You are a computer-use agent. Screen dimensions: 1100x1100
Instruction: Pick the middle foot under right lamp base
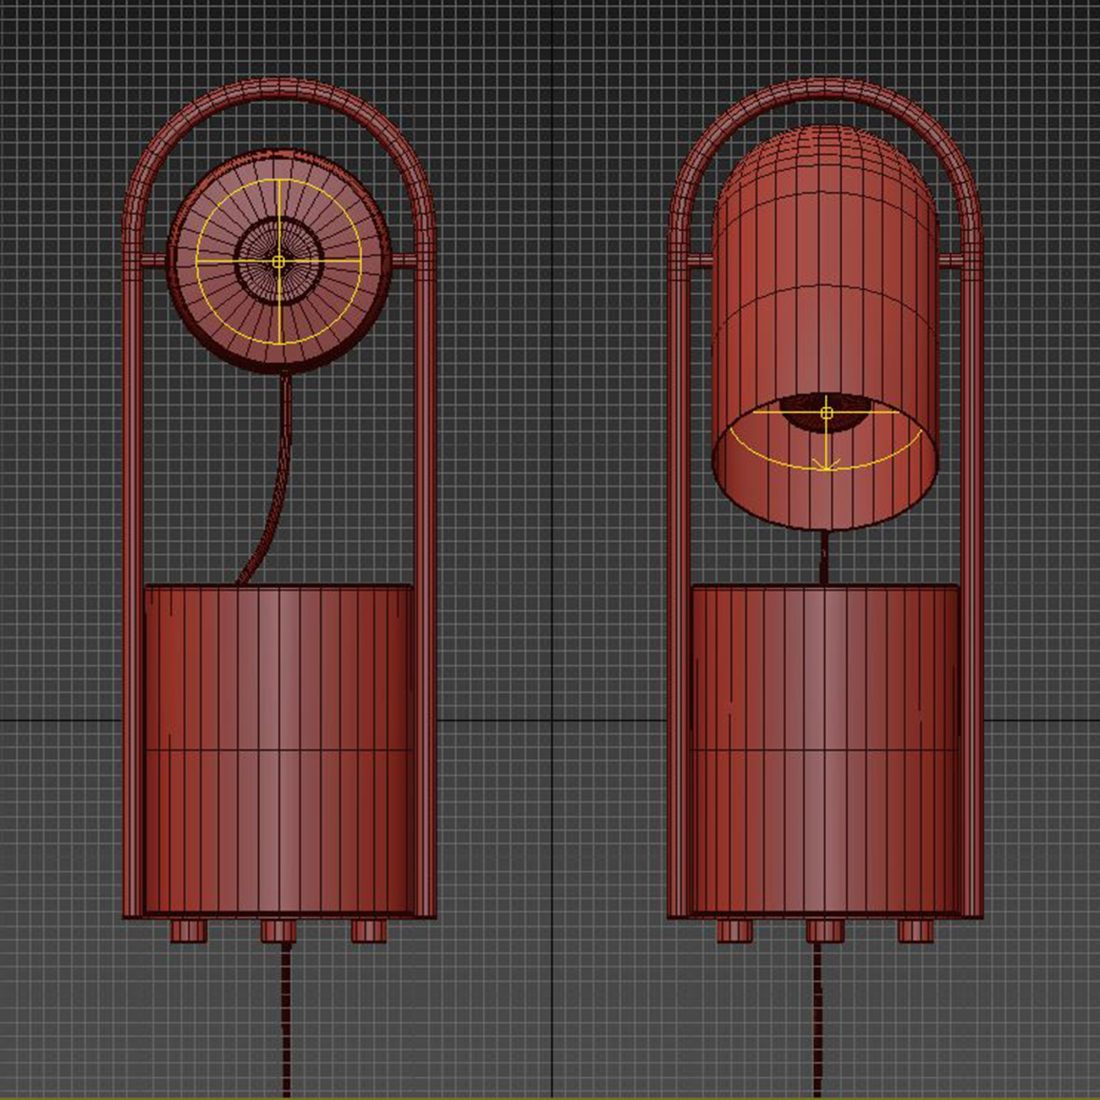825,931
